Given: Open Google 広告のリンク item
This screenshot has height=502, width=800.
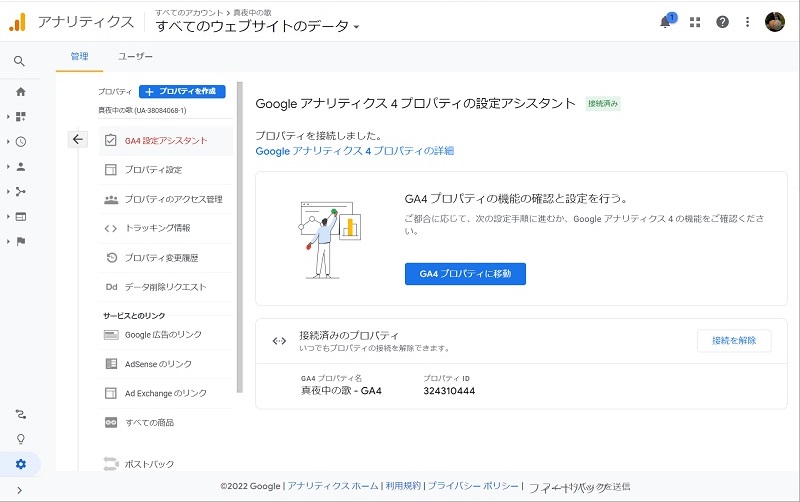Looking at the screenshot, I should click(x=166, y=335).
